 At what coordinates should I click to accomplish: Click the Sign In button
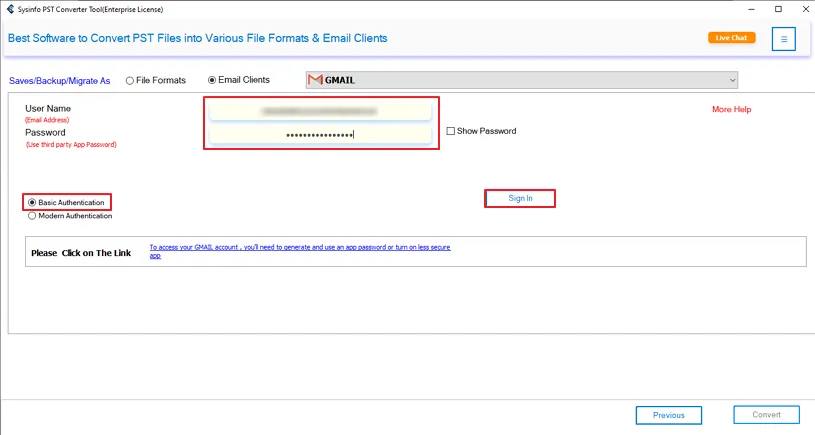coord(520,198)
